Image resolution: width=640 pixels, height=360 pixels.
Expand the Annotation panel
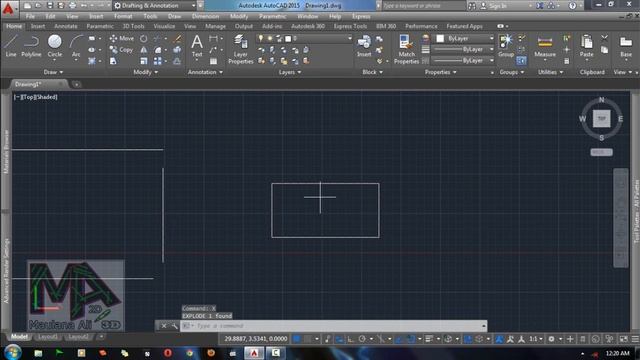(205, 72)
